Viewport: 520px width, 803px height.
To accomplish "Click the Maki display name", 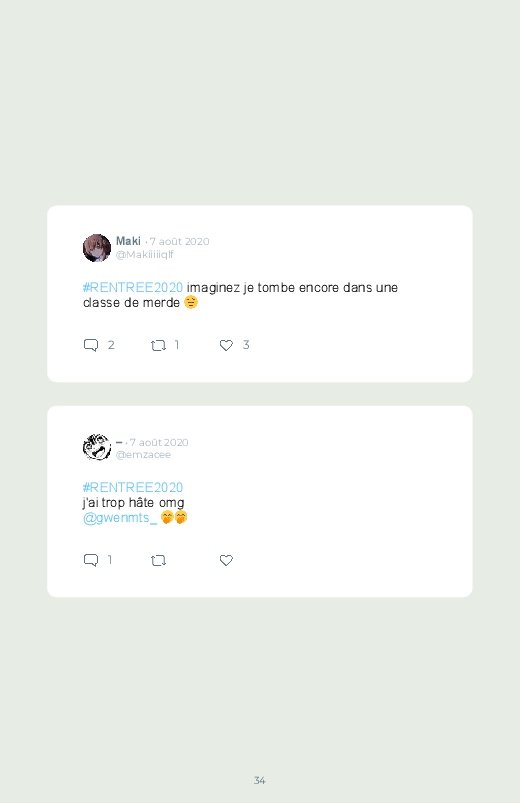I will [x=128, y=241].
